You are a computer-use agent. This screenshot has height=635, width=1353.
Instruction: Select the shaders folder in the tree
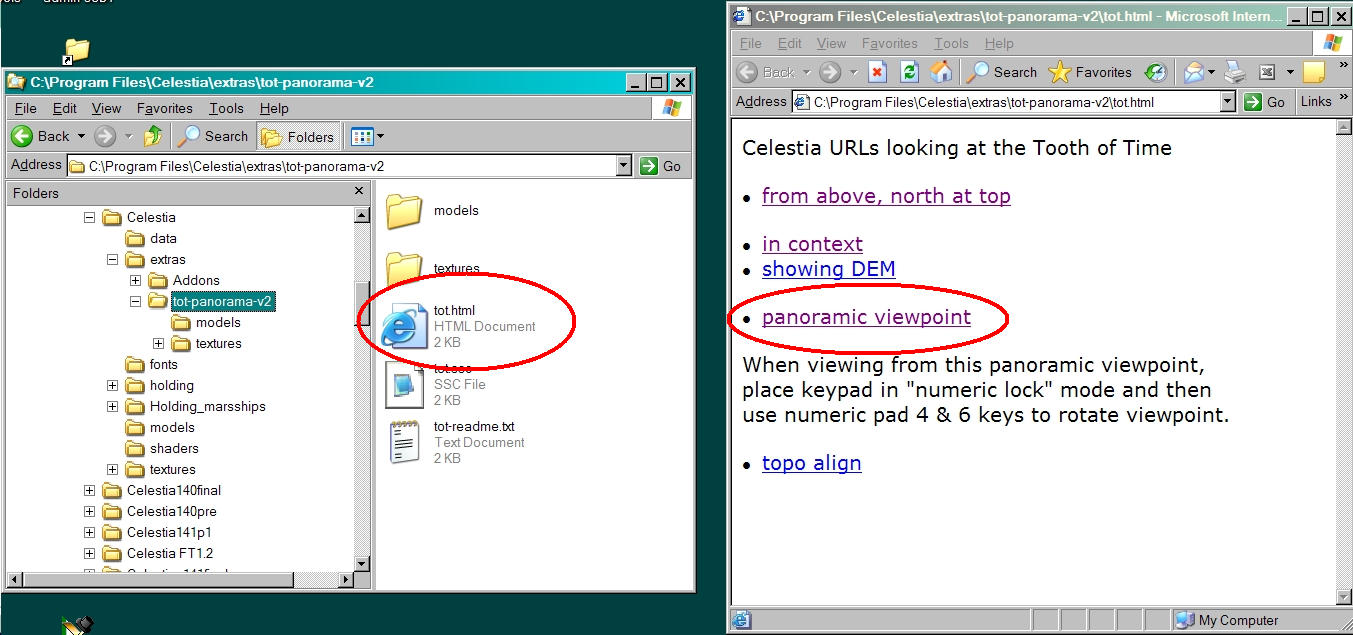162,448
